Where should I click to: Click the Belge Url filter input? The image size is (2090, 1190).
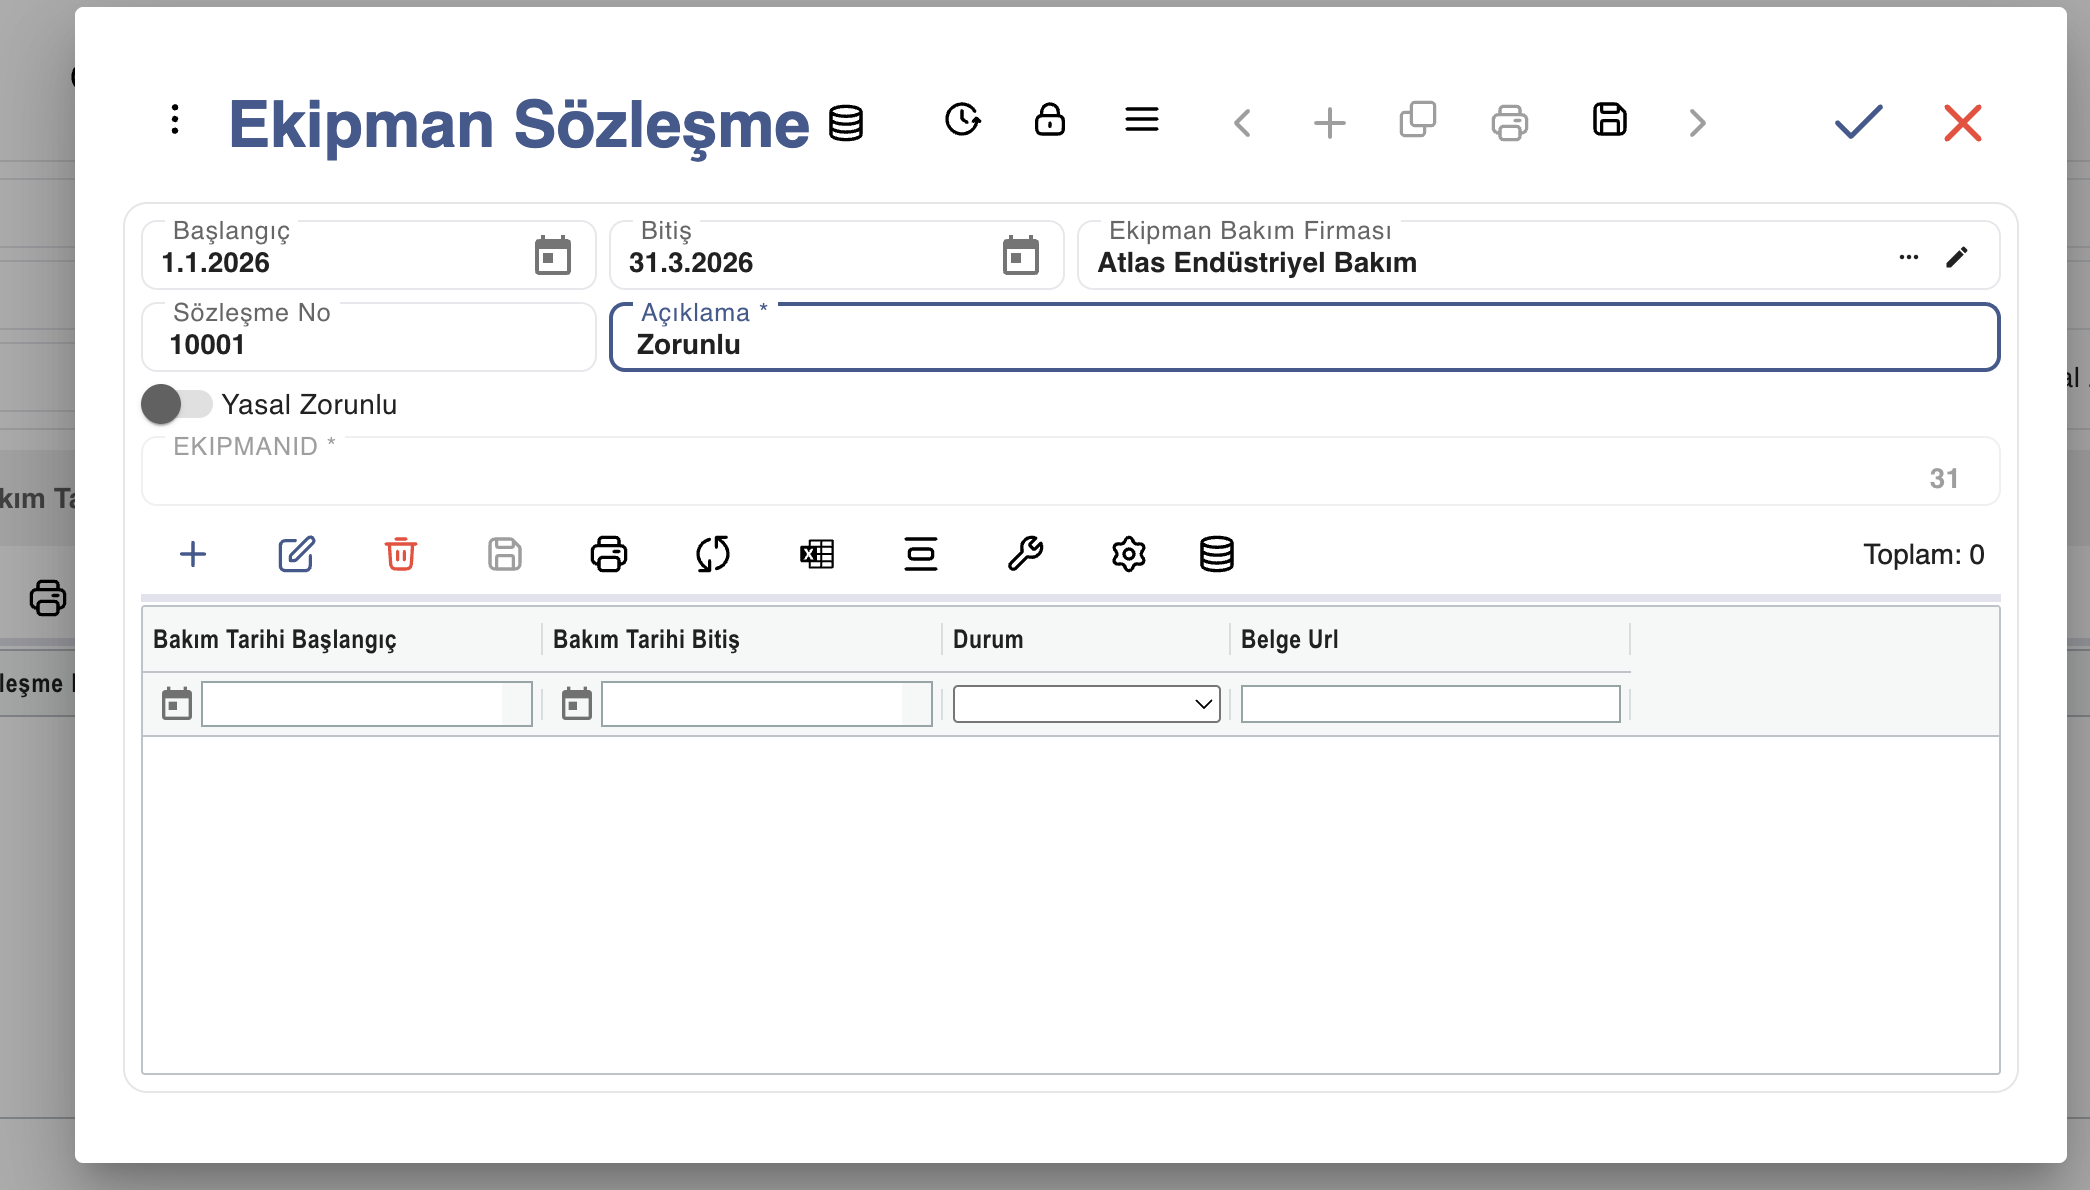point(1429,704)
